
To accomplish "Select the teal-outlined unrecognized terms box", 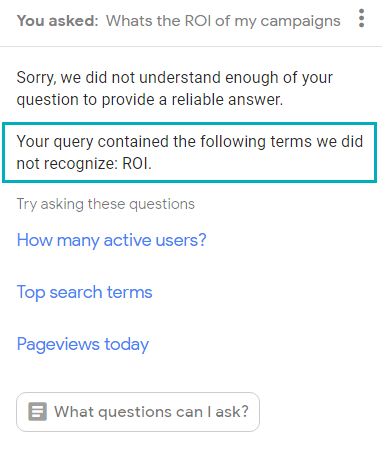I will (x=189, y=153).
